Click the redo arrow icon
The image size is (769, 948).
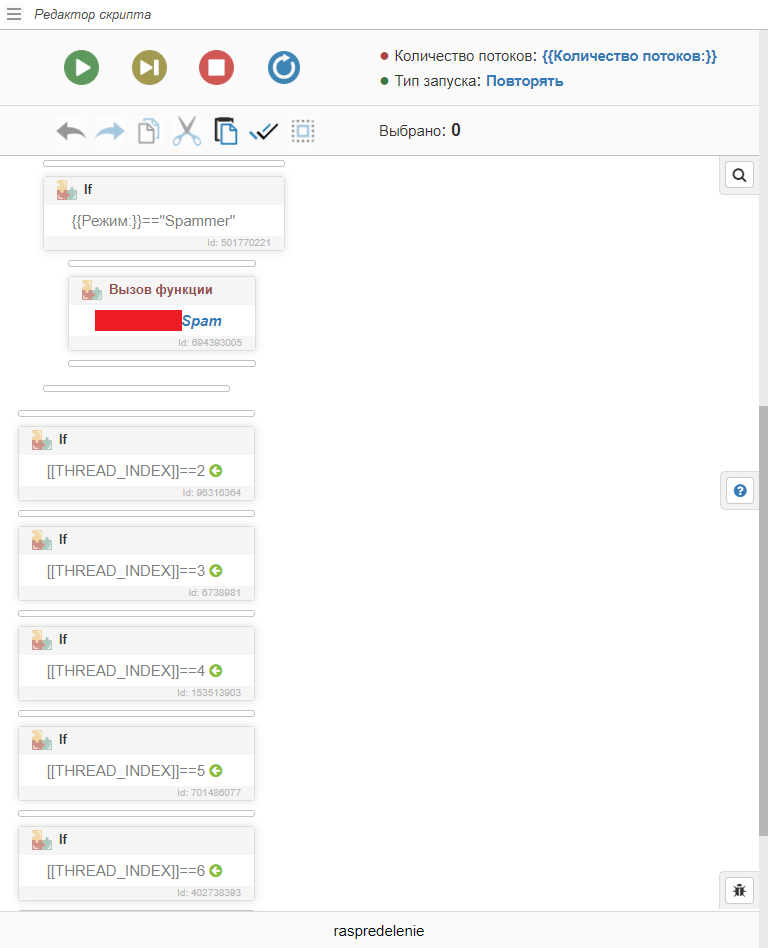click(109, 131)
